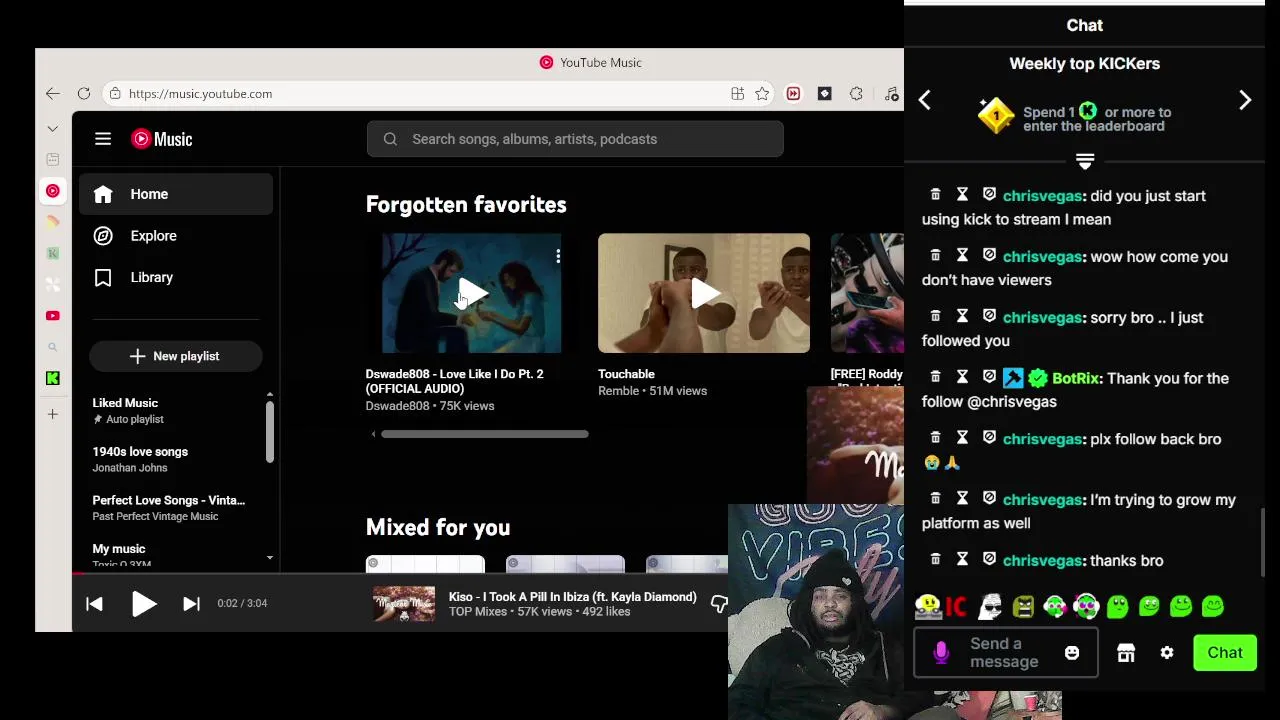Select the YouTube Music pinned sidebar tab
Viewport: 1280px width, 720px height.
click(x=53, y=190)
